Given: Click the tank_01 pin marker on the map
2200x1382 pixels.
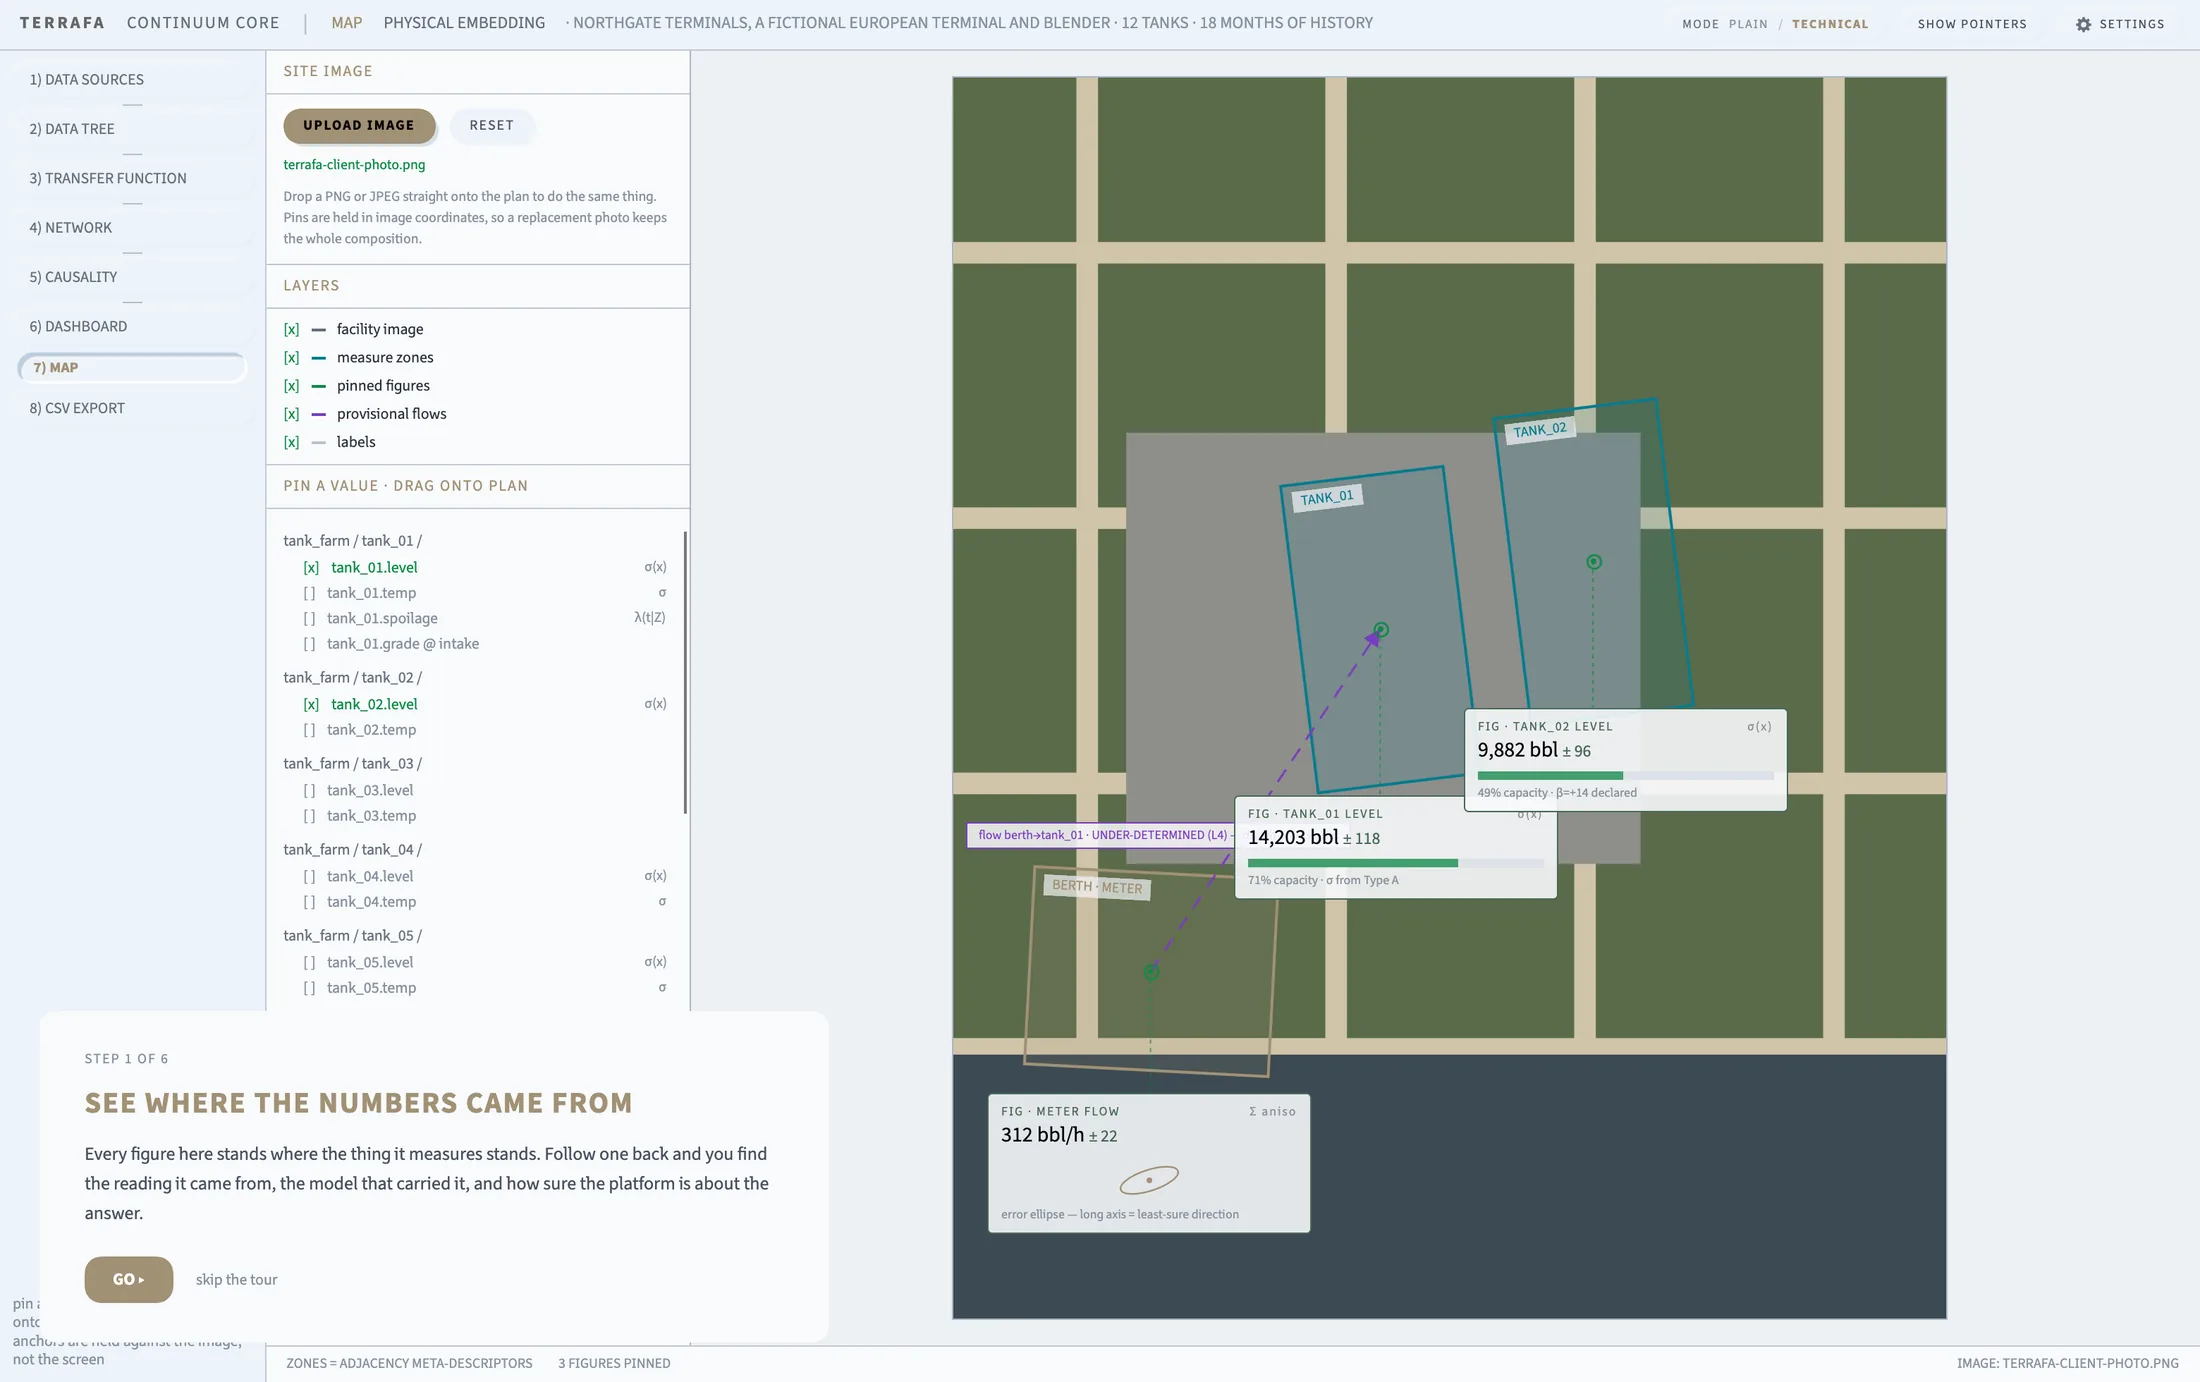Looking at the screenshot, I should click(1381, 630).
